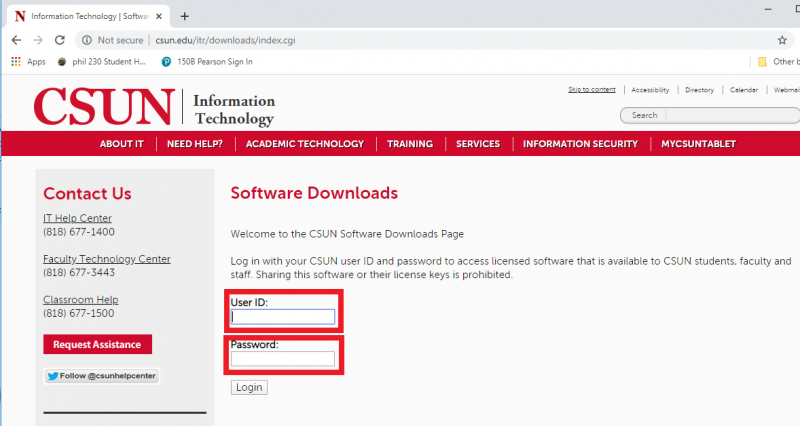Viewport: 800px width, 426px height.
Task: Click into the User ID field
Action: [x=283, y=317]
